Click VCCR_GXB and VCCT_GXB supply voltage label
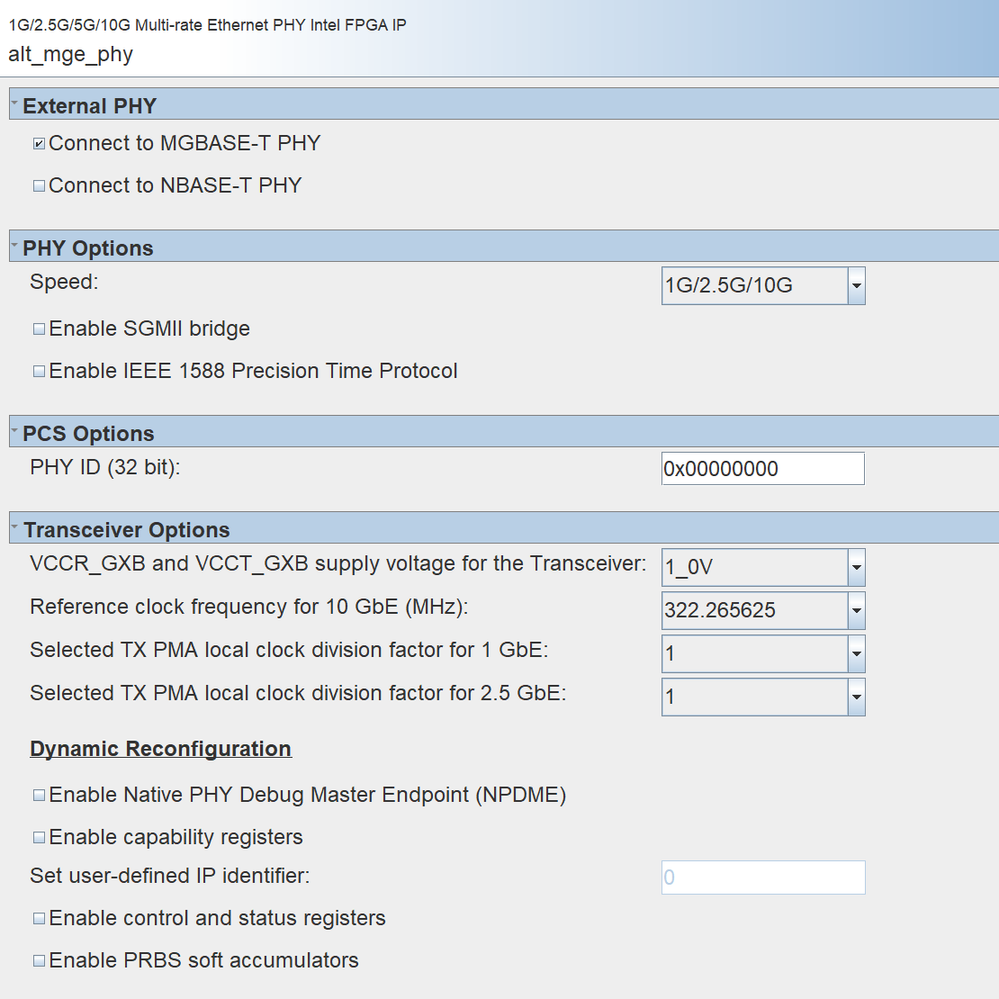This screenshot has height=999, width=999. click(338, 564)
